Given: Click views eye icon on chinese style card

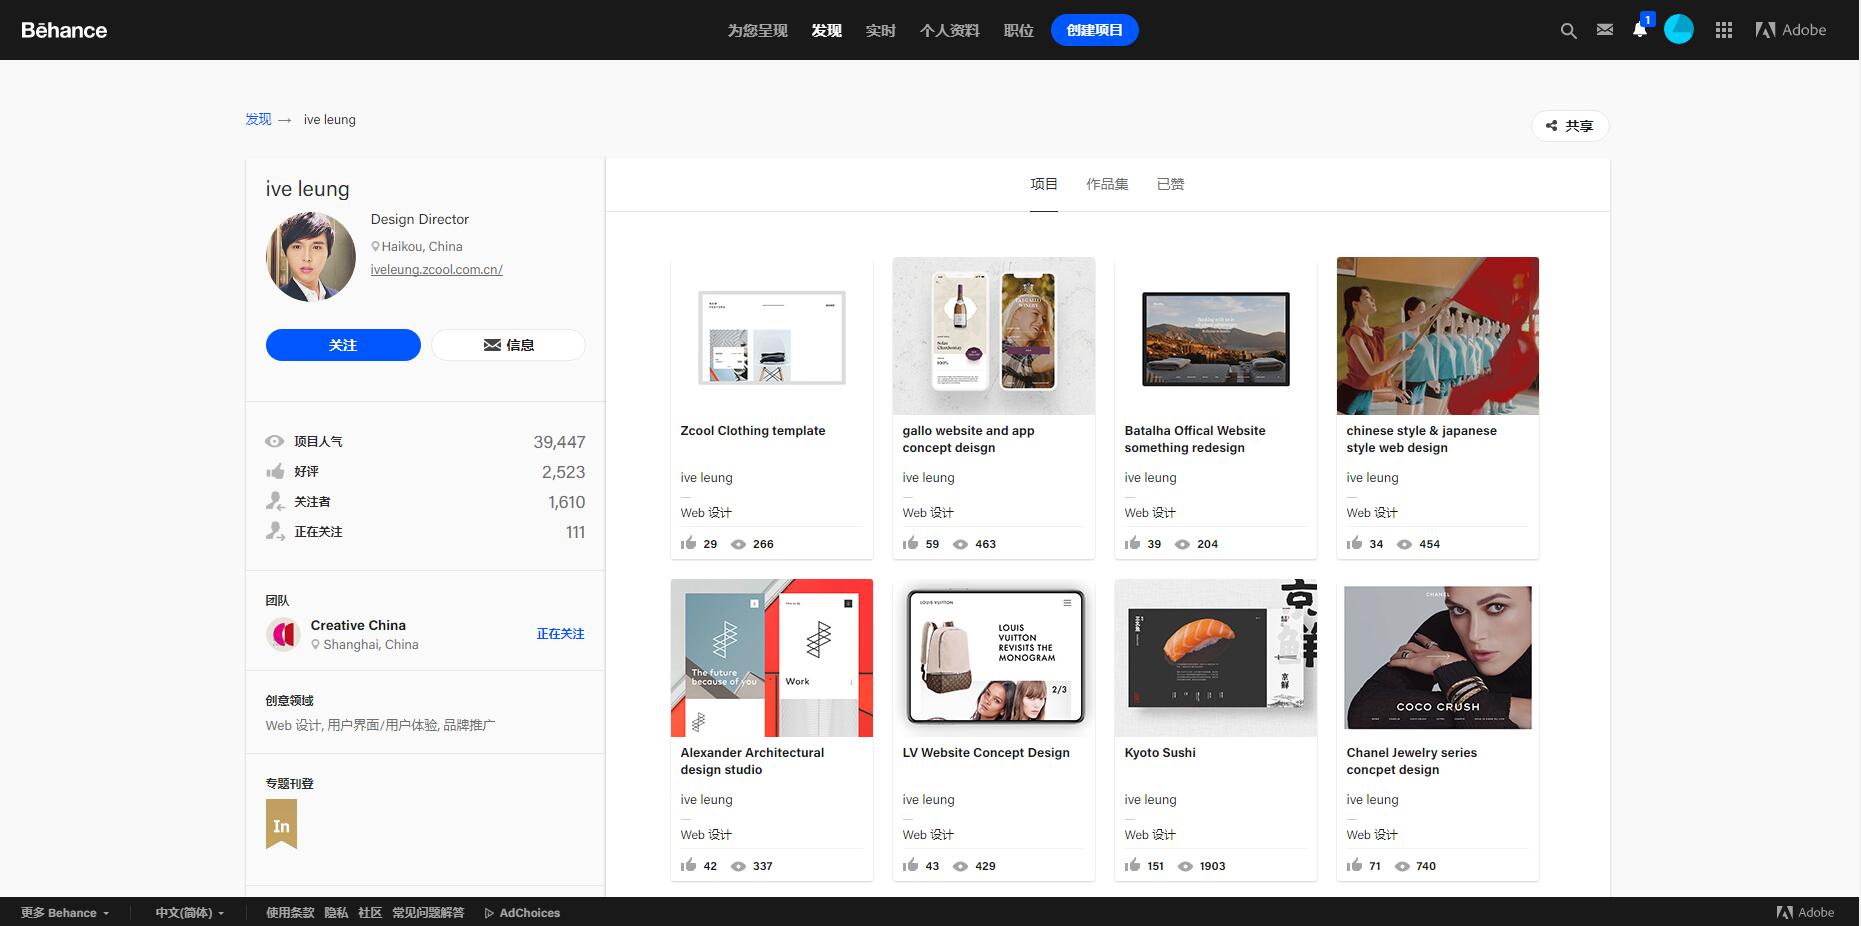Looking at the screenshot, I should (1405, 544).
